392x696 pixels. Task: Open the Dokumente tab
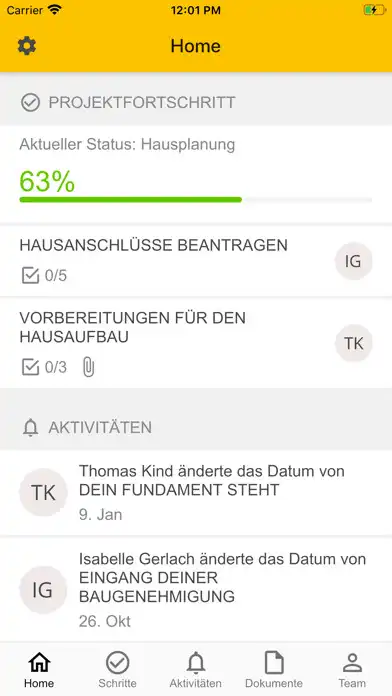pos(274,669)
